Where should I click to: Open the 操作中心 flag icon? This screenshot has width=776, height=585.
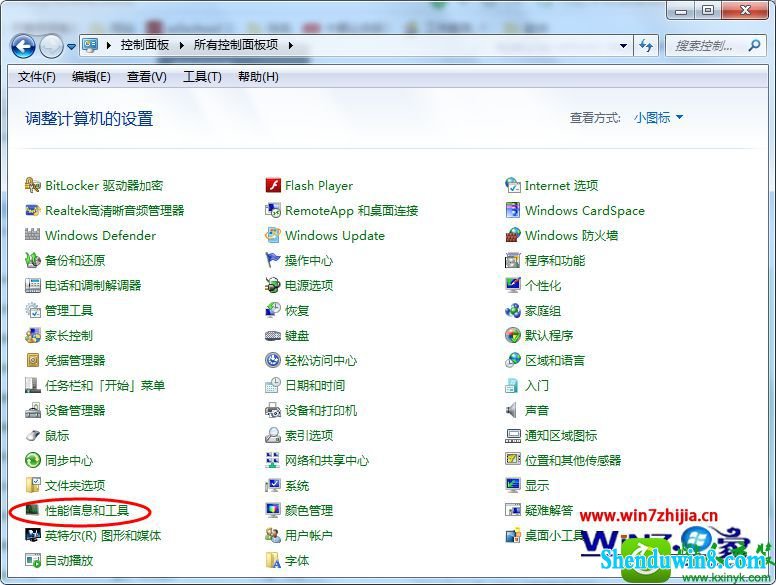pyautogui.click(x=273, y=260)
